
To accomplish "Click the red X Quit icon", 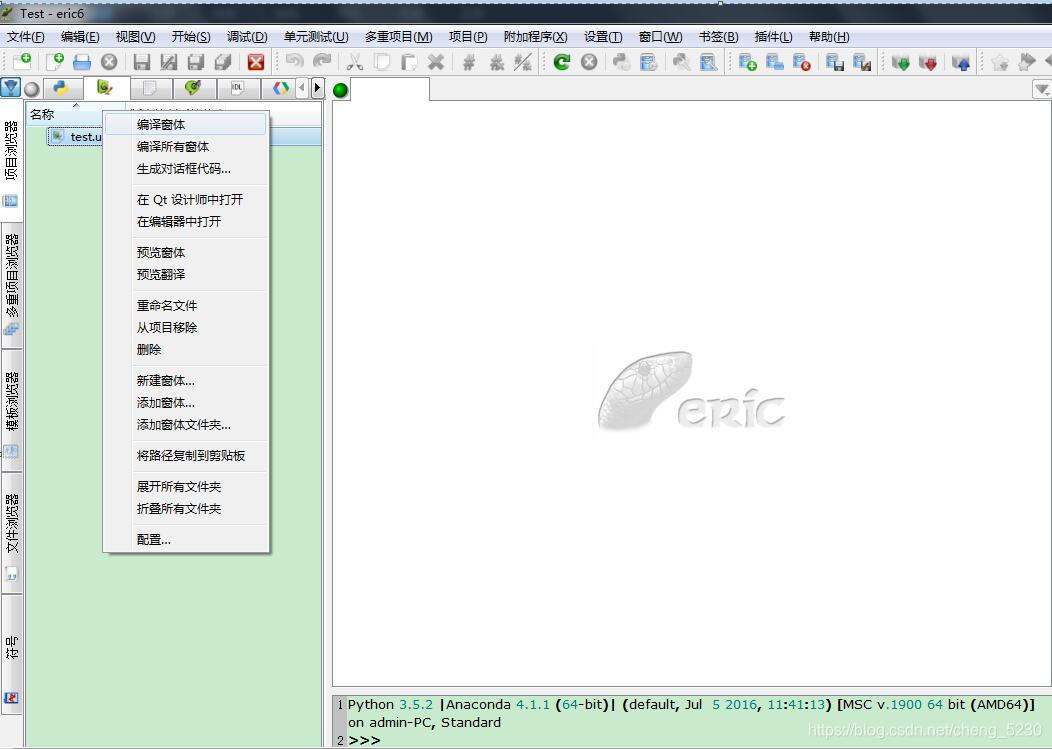I will [x=256, y=62].
